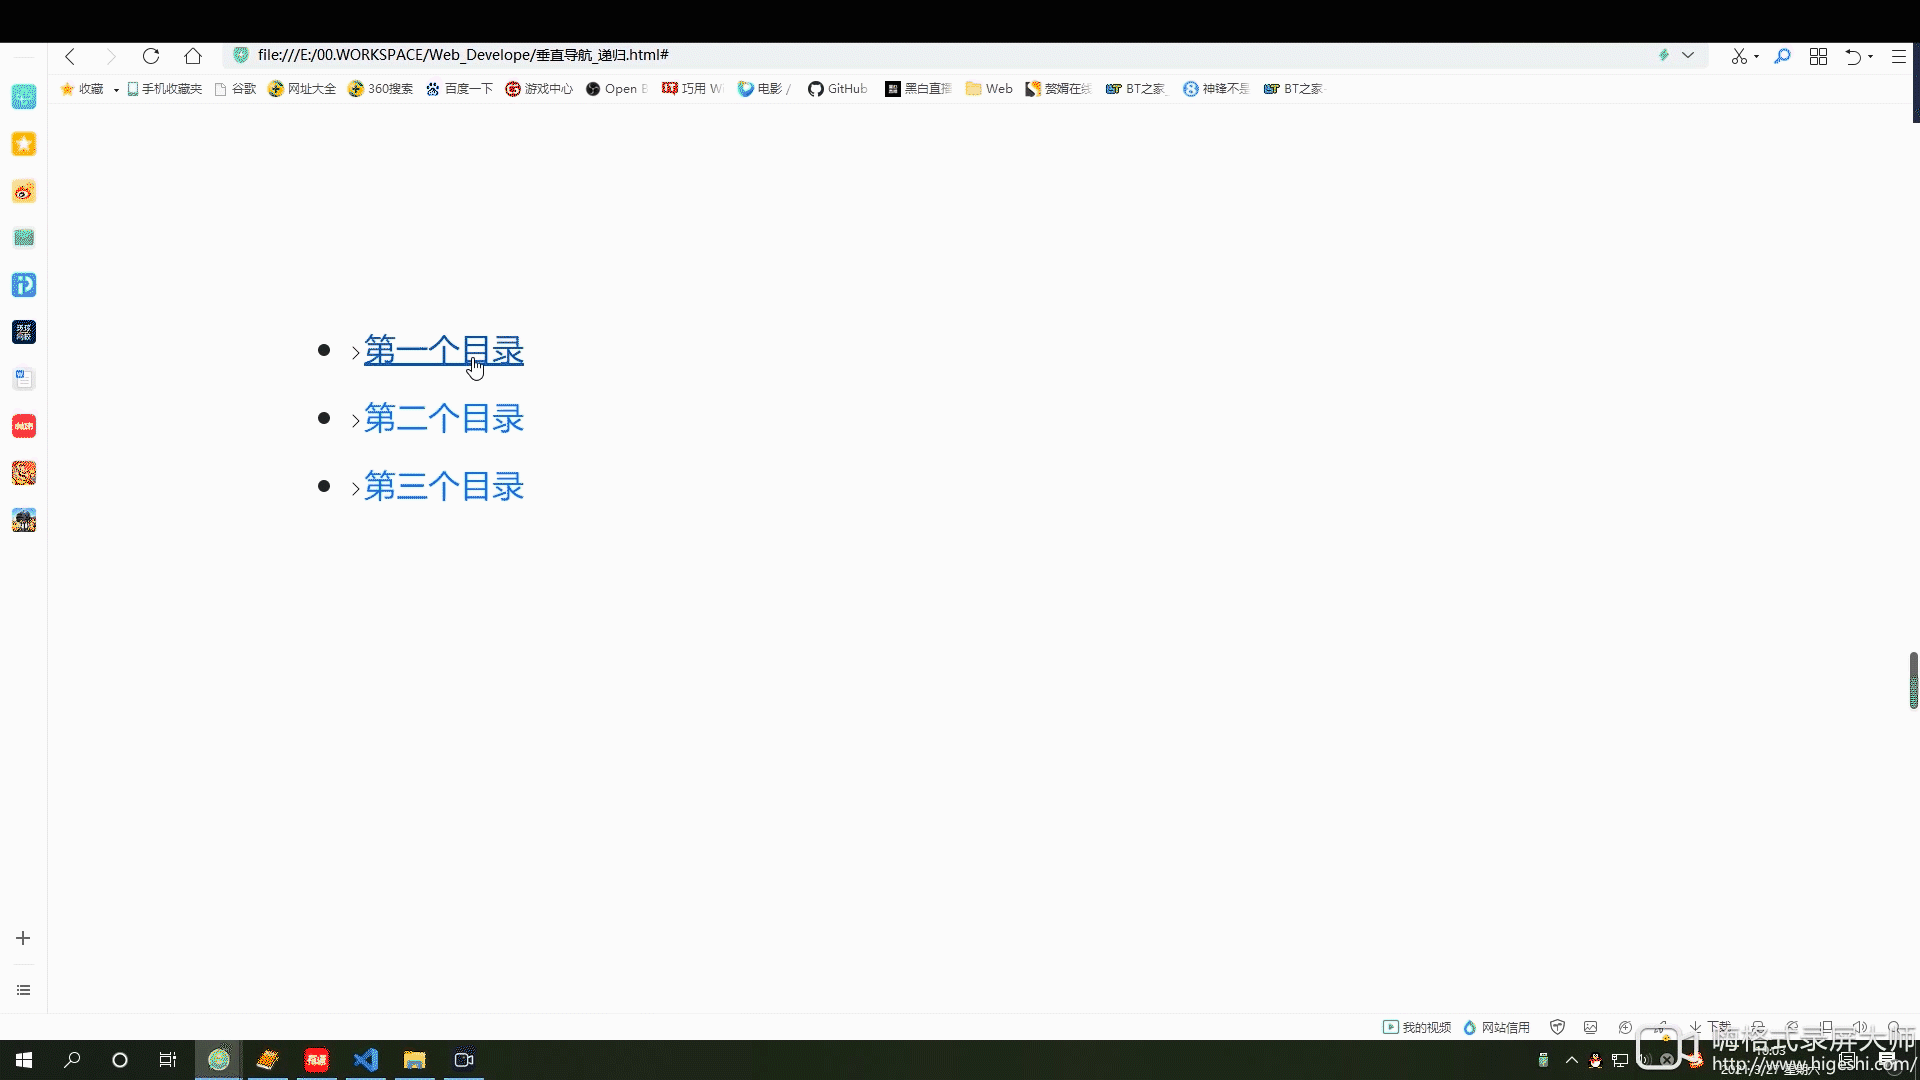This screenshot has width=1920, height=1080.
Task: Click the undo arrow in the toolbar
Action: pyautogui.click(x=1855, y=56)
